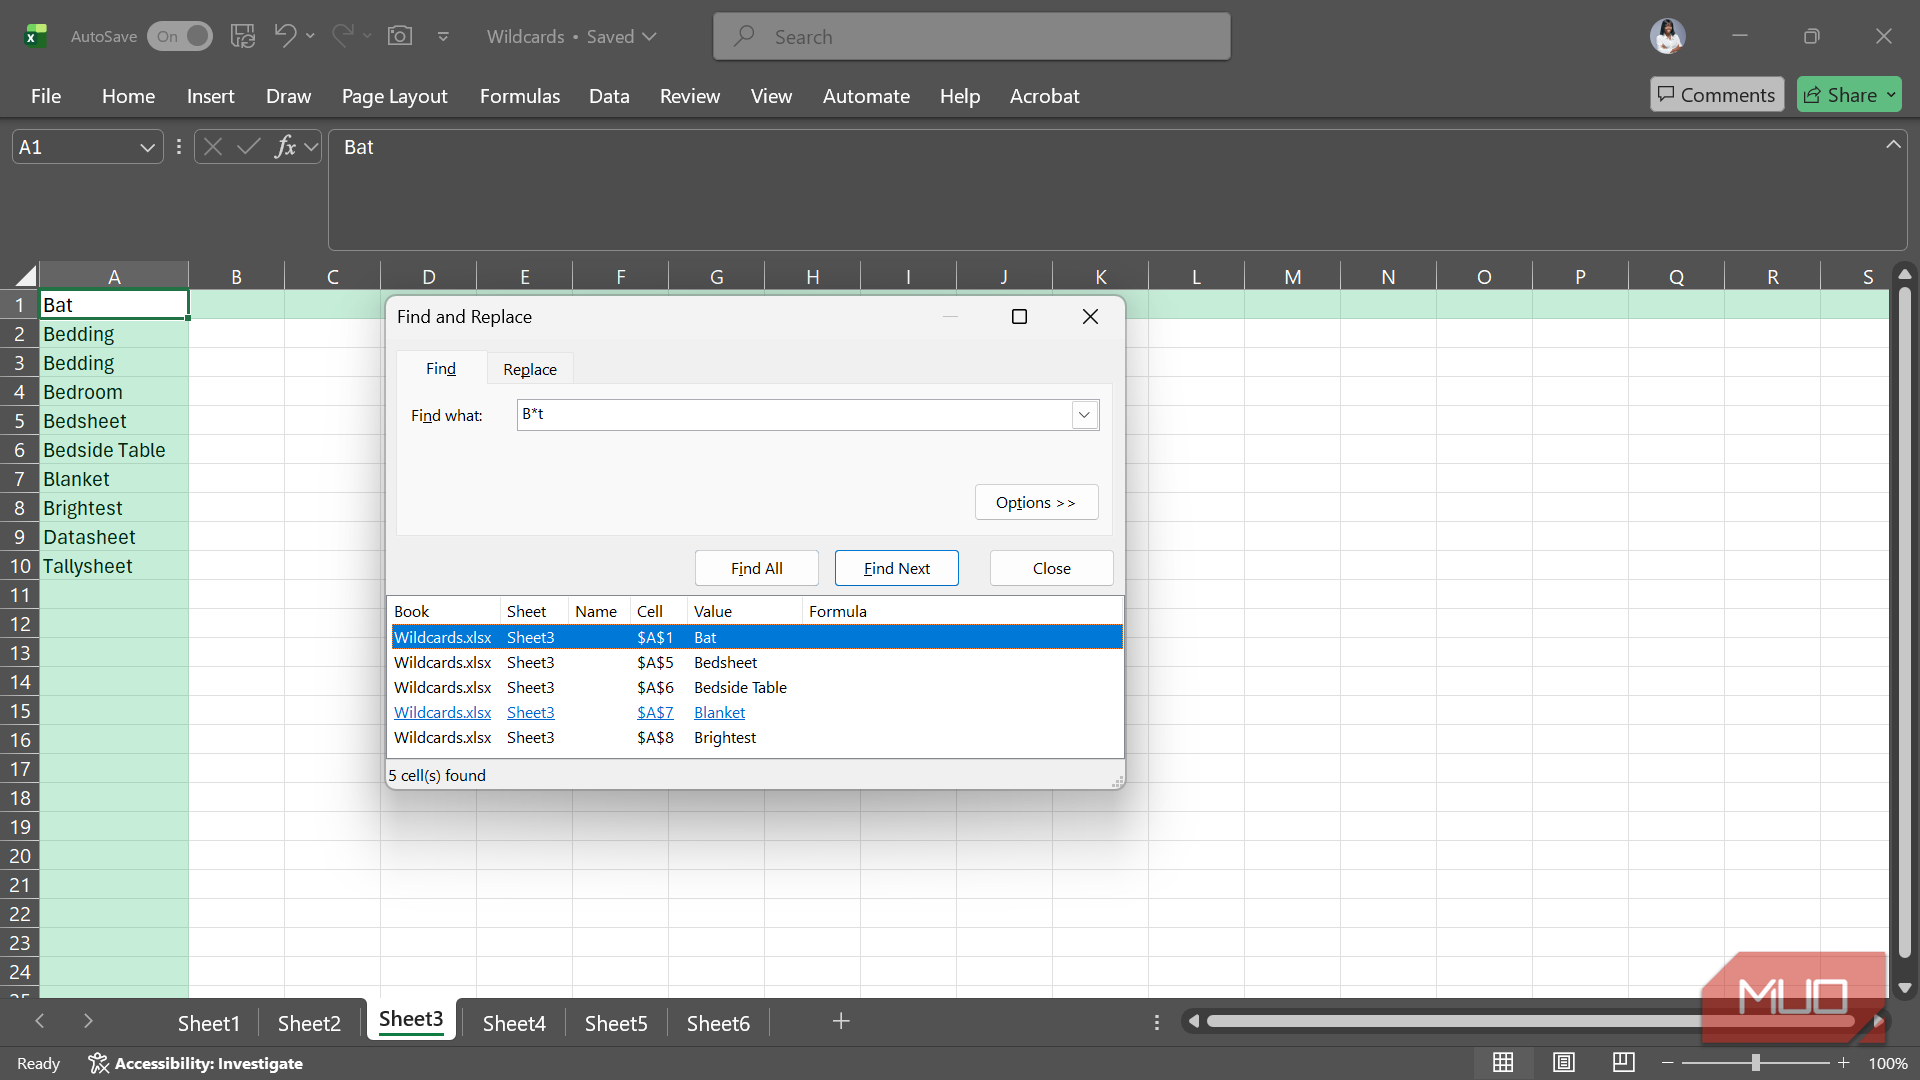Expand the Name Box dropdown
The height and width of the screenshot is (1080, 1920).
point(147,147)
